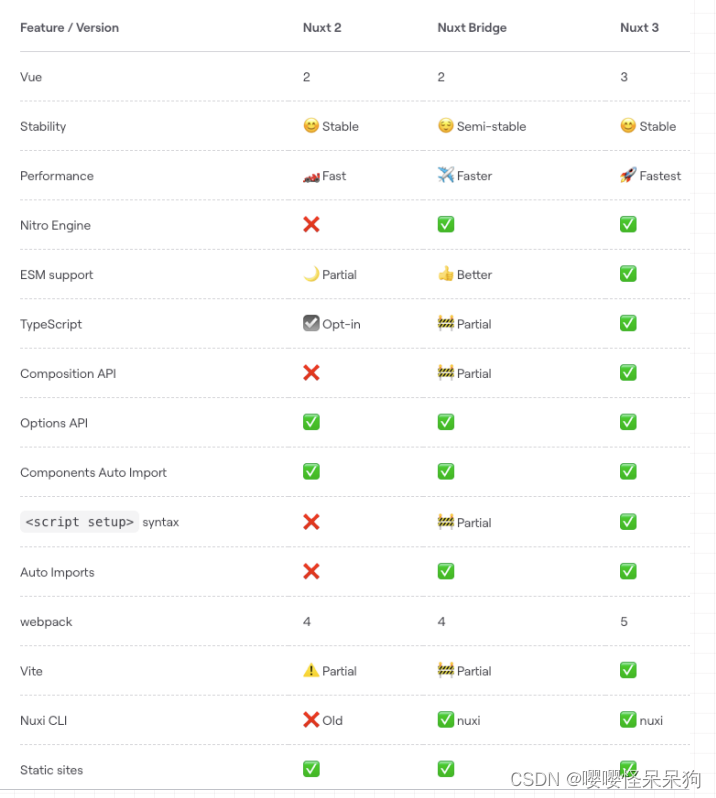Screen dimensions: 716x798
Task: Click the Nuxt 3 Composition API green check
Action: click(628, 373)
